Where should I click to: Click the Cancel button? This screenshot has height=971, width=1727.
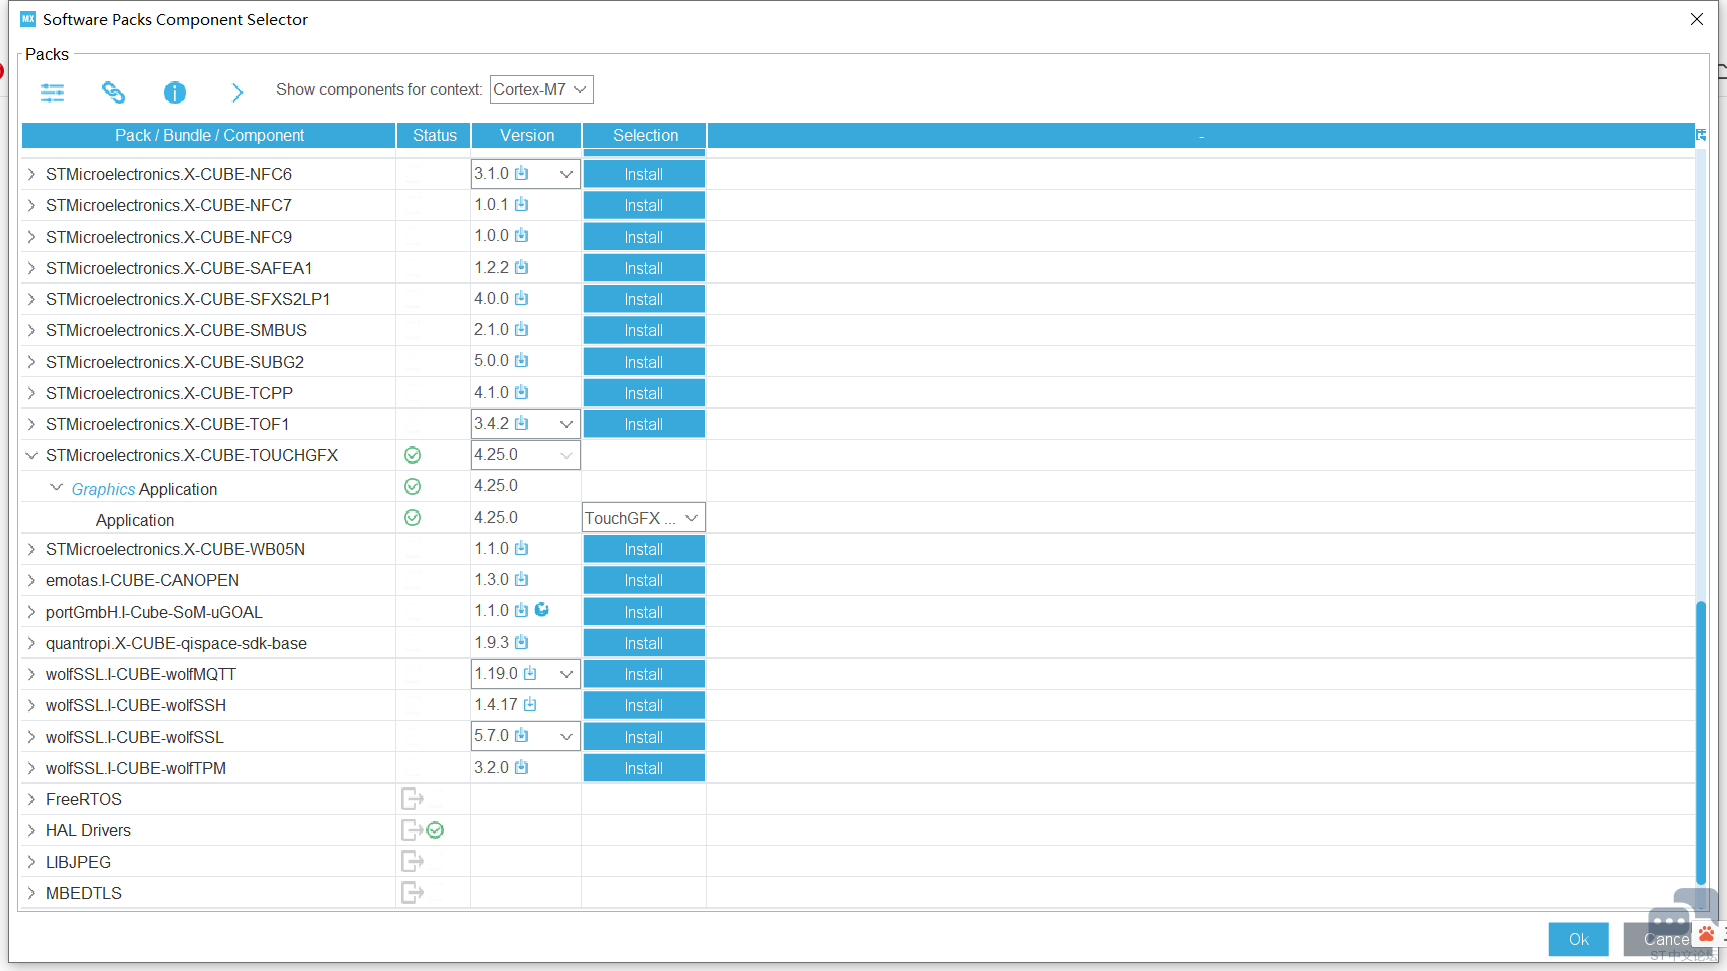pos(1666,939)
